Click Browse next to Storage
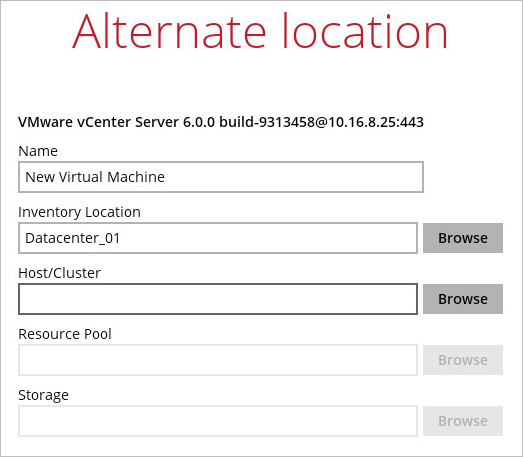523x457 pixels. click(463, 421)
